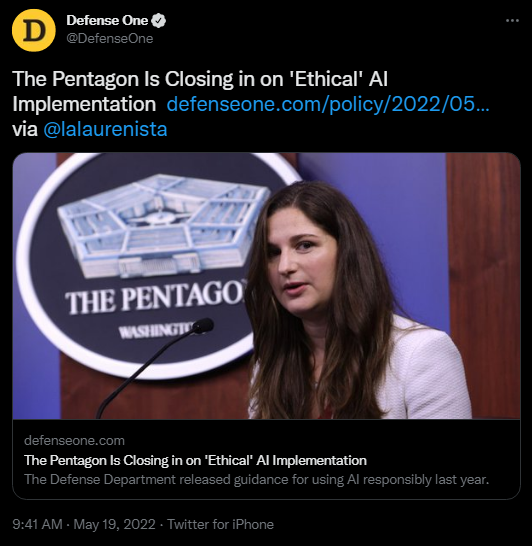Open the @DefenseOne handle link

click(110, 38)
